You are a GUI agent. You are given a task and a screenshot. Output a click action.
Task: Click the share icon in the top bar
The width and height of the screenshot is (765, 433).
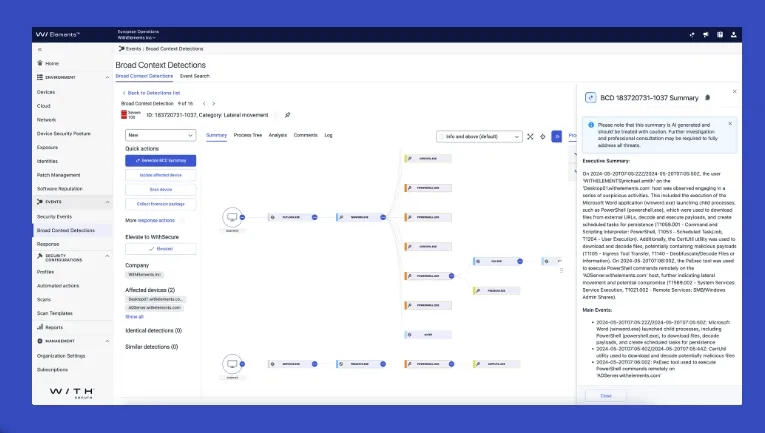click(x=692, y=35)
